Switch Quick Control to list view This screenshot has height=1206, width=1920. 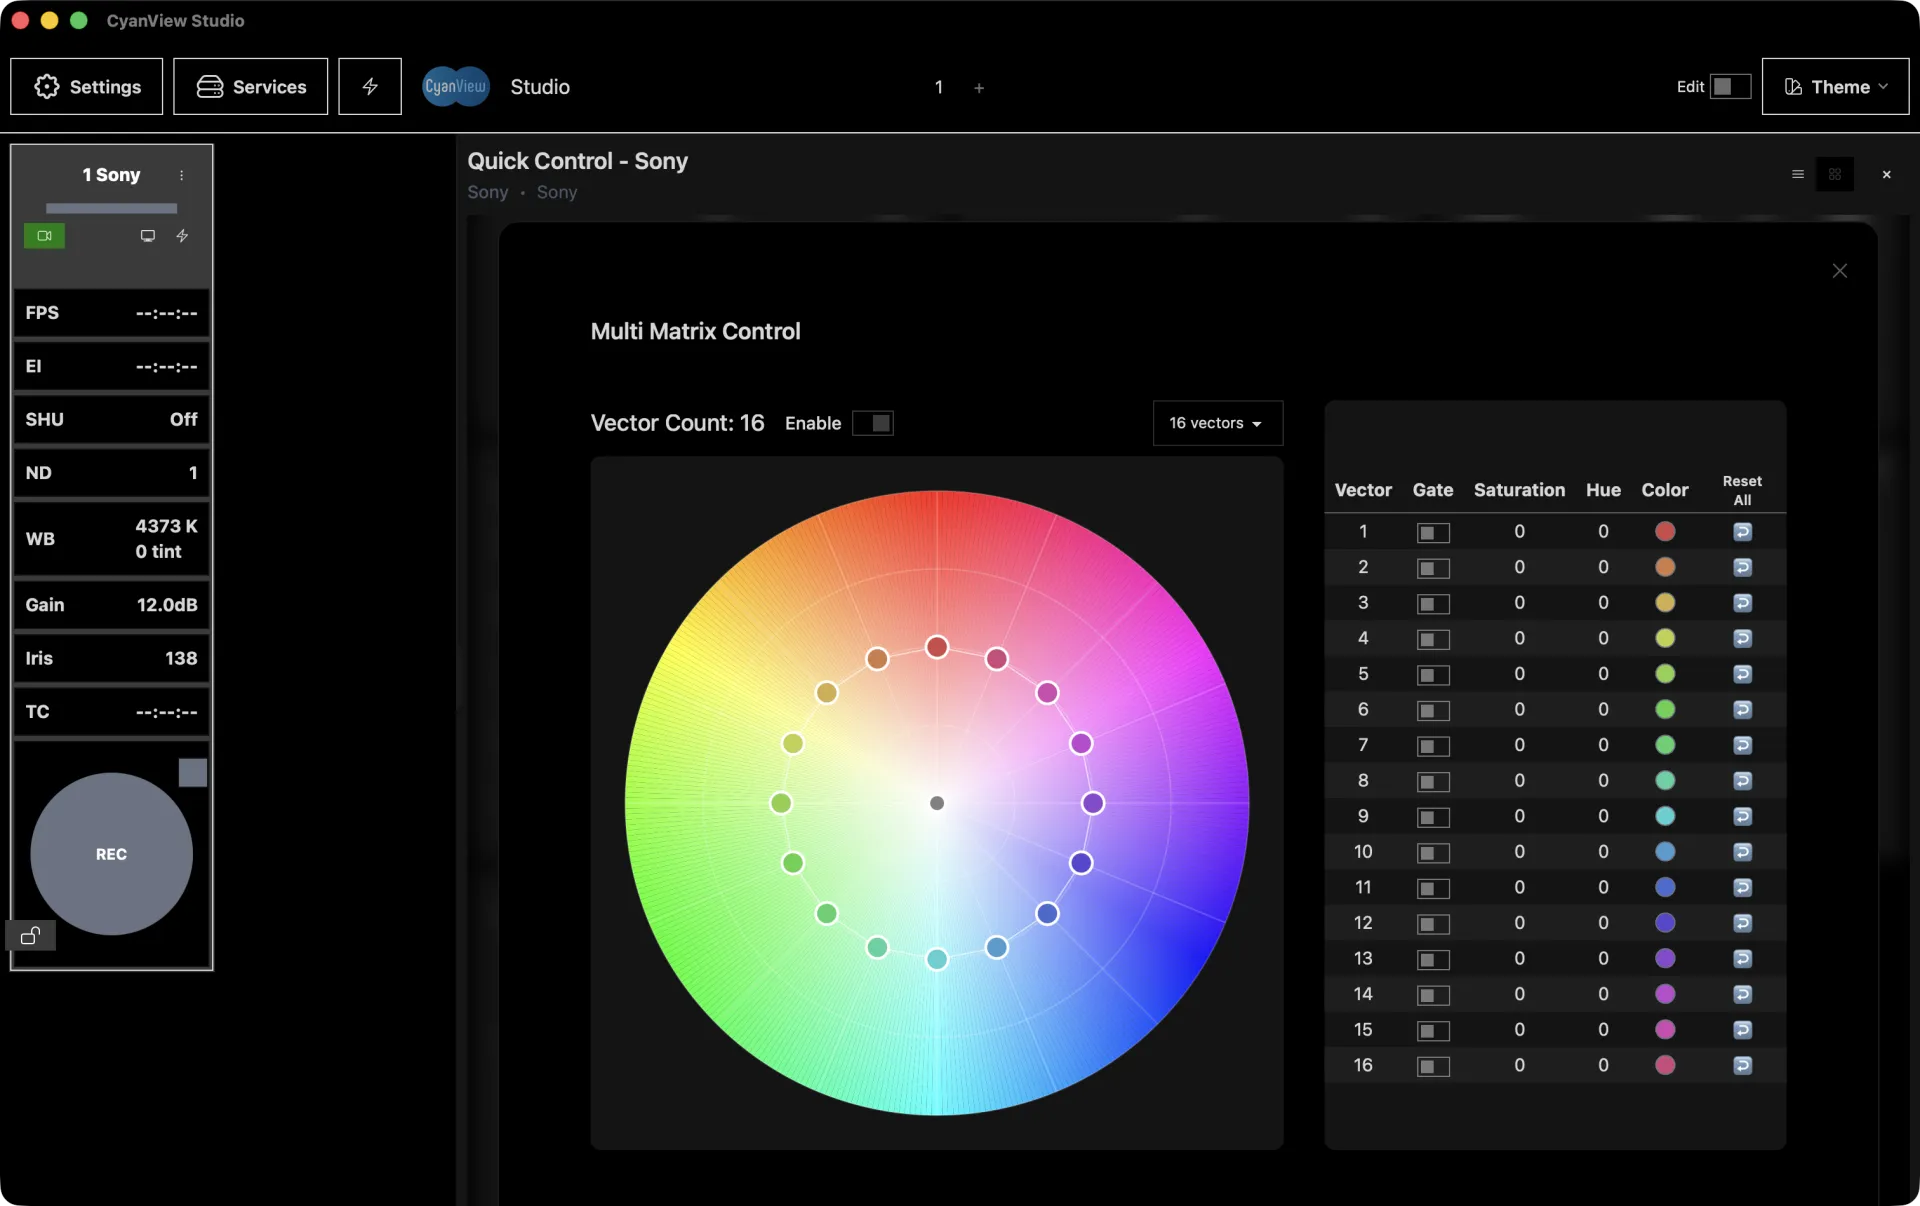(1798, 175)
